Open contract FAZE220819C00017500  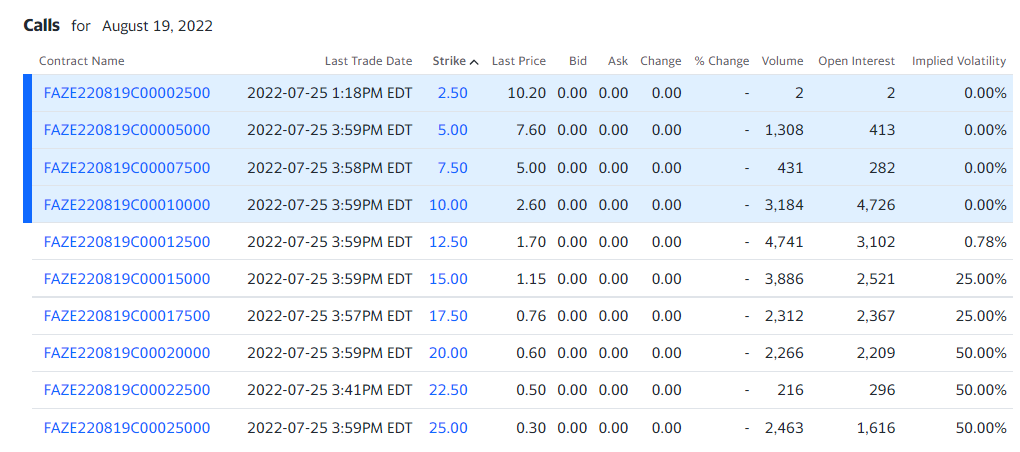pyautogui.click(x=127, y=316)
